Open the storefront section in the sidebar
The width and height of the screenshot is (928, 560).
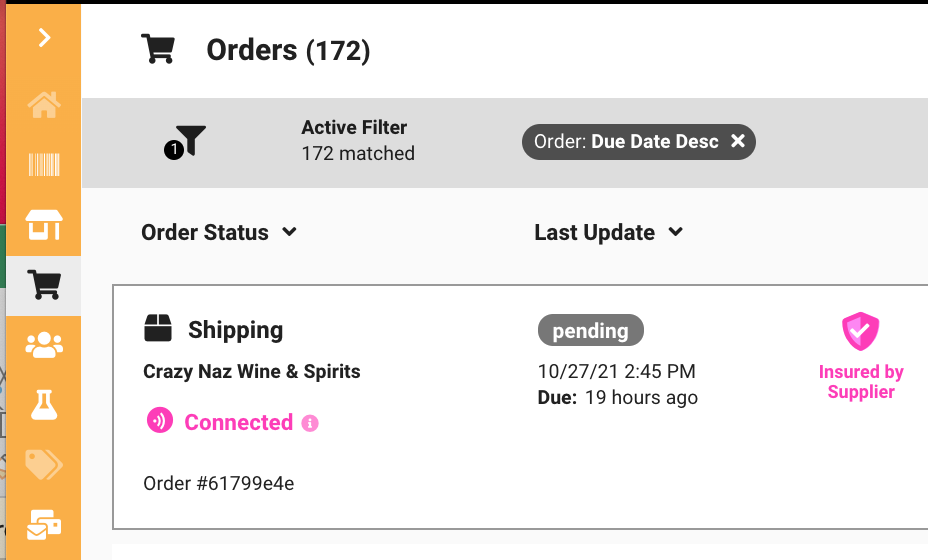[x=44, y=225]
